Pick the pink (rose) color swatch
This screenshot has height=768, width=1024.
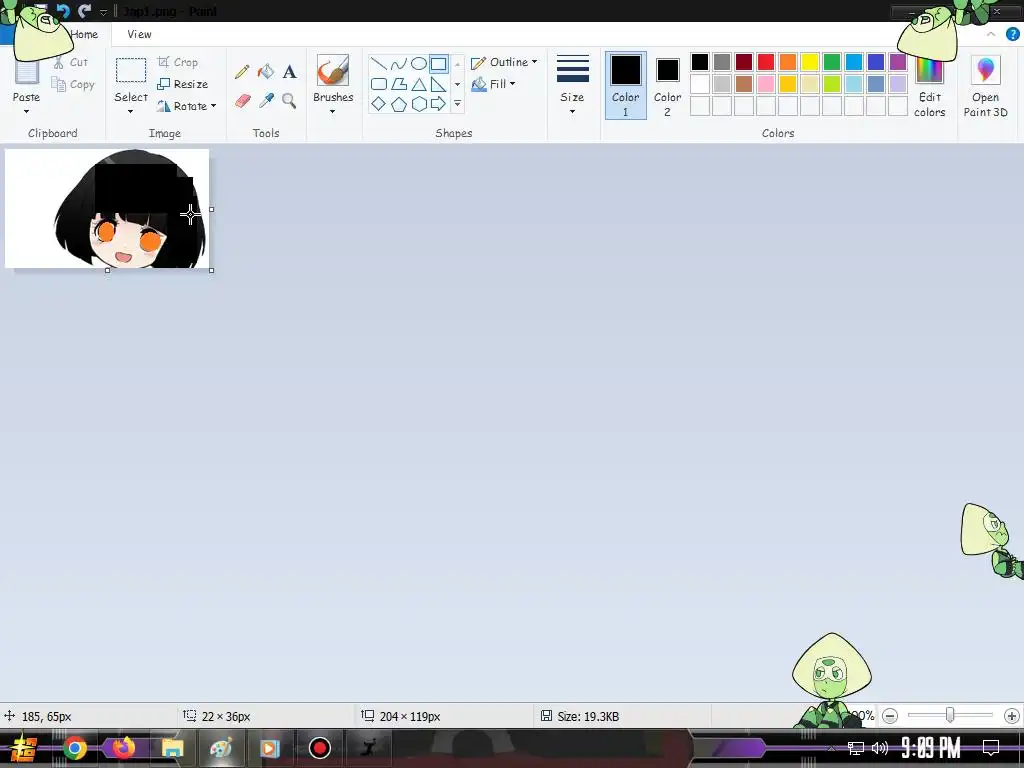[765, 84]
